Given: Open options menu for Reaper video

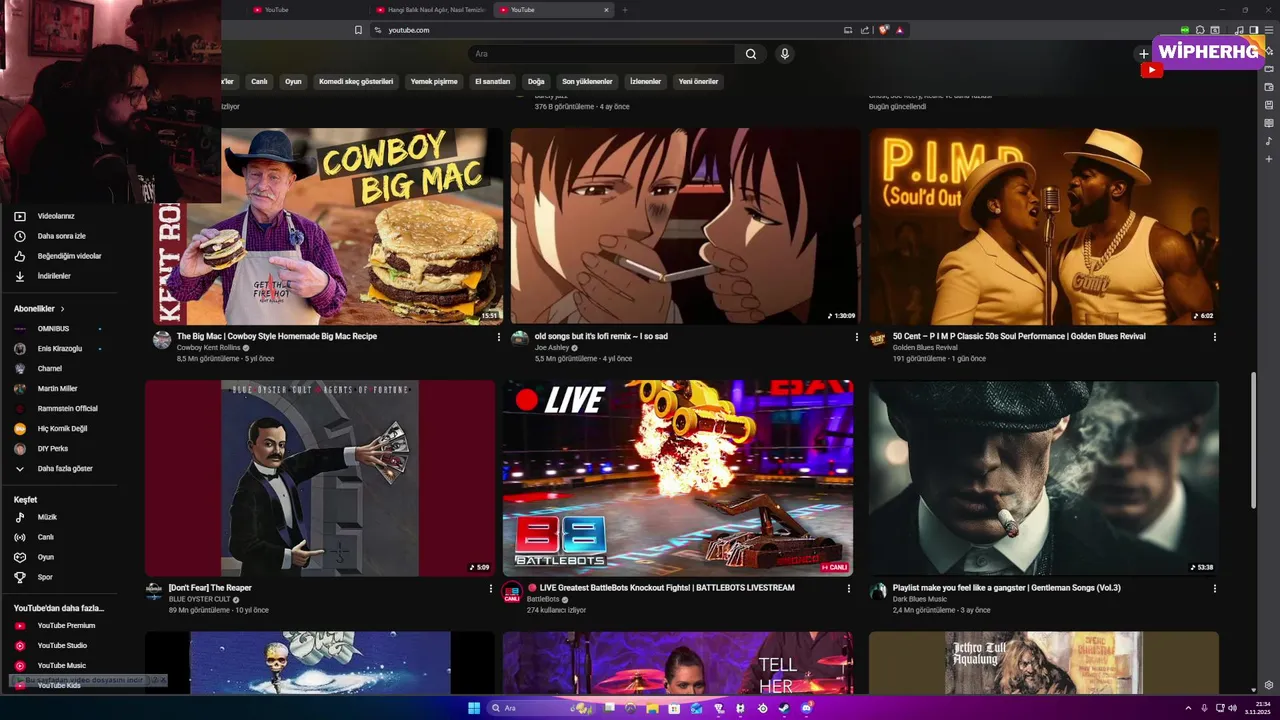Looking at the screenshot, I should 491,589.
